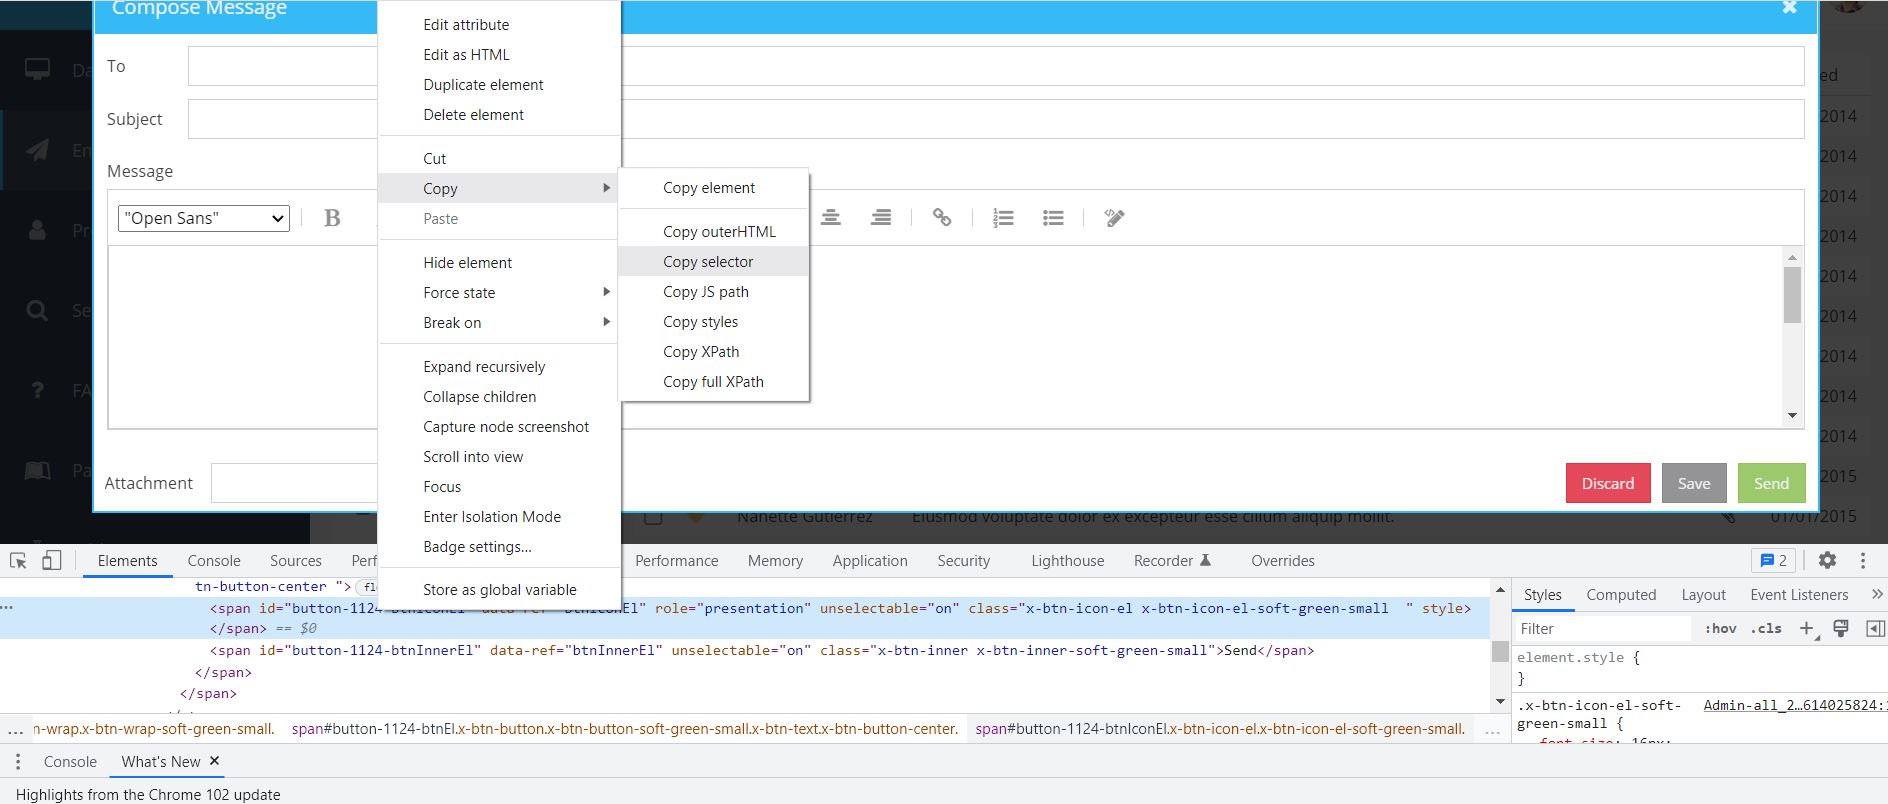Toggle element state with :hov button
Viewport: 1888px width, 804px height.
[x=1721, y=629]
